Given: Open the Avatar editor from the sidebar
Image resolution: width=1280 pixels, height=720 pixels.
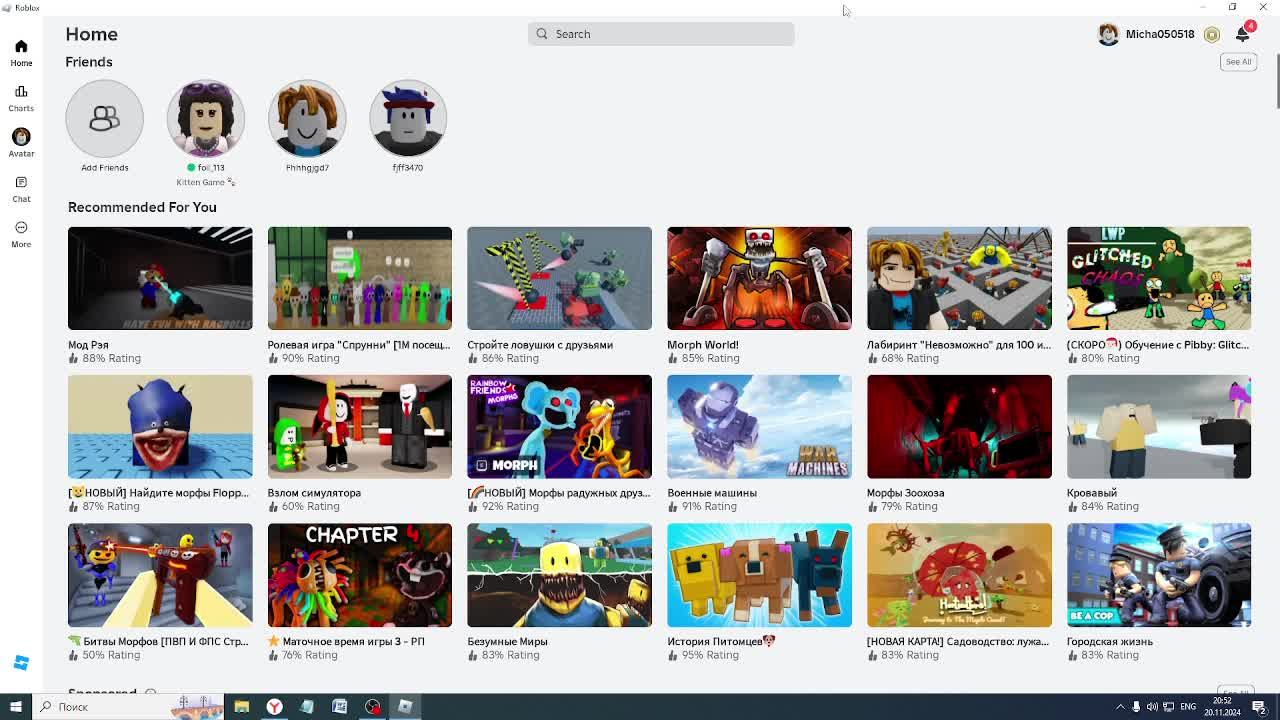Looking at the screenshot, I should click(21, 143).
